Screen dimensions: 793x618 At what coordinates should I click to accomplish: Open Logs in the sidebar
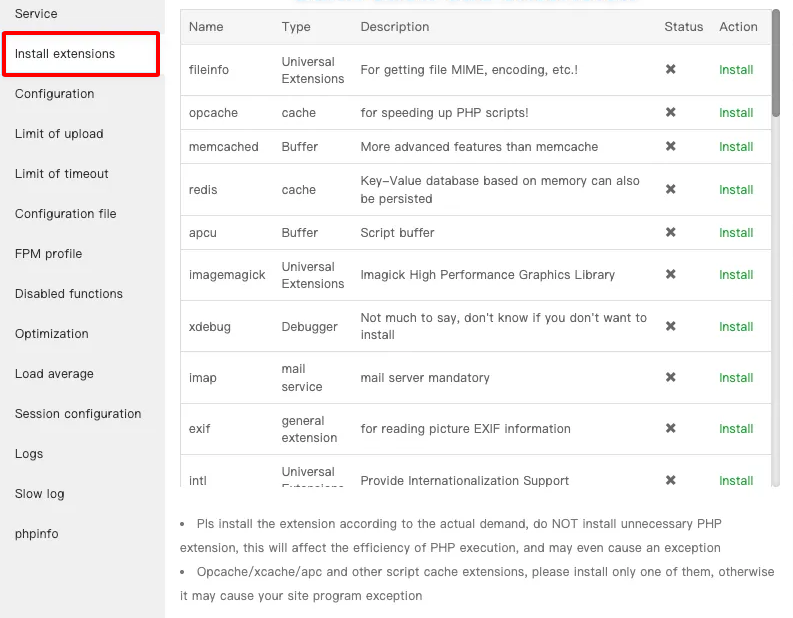[29, 453]
